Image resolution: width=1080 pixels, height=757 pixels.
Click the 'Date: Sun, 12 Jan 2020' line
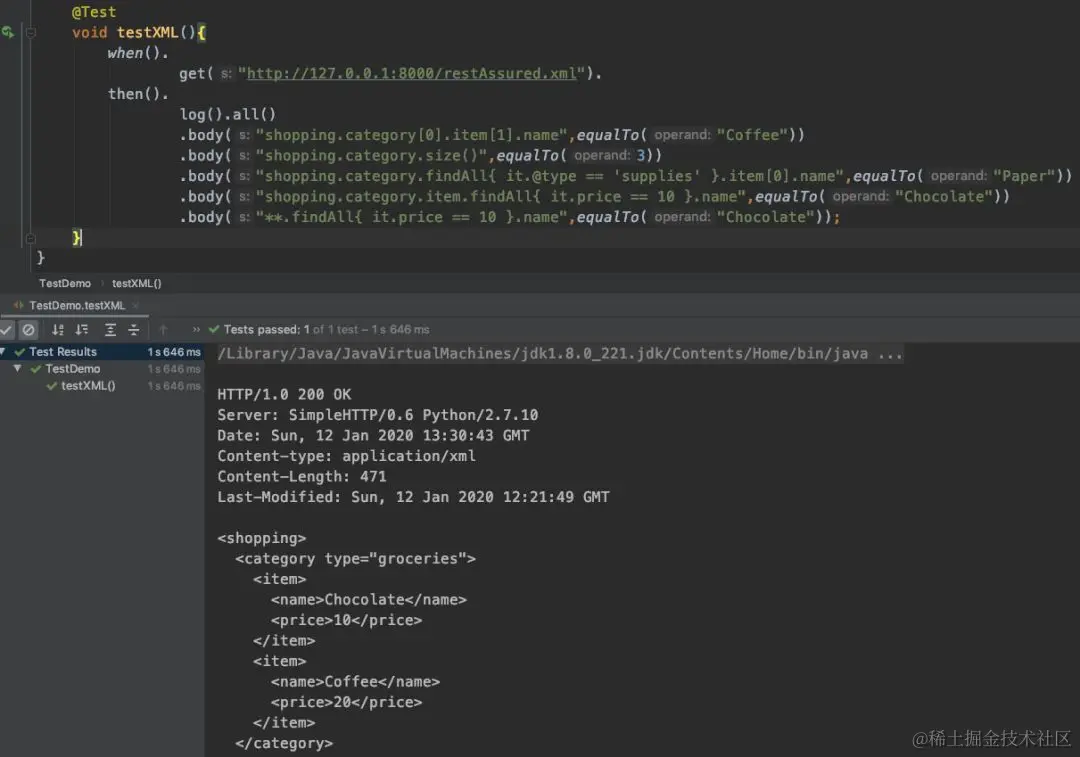pos(373,436)
